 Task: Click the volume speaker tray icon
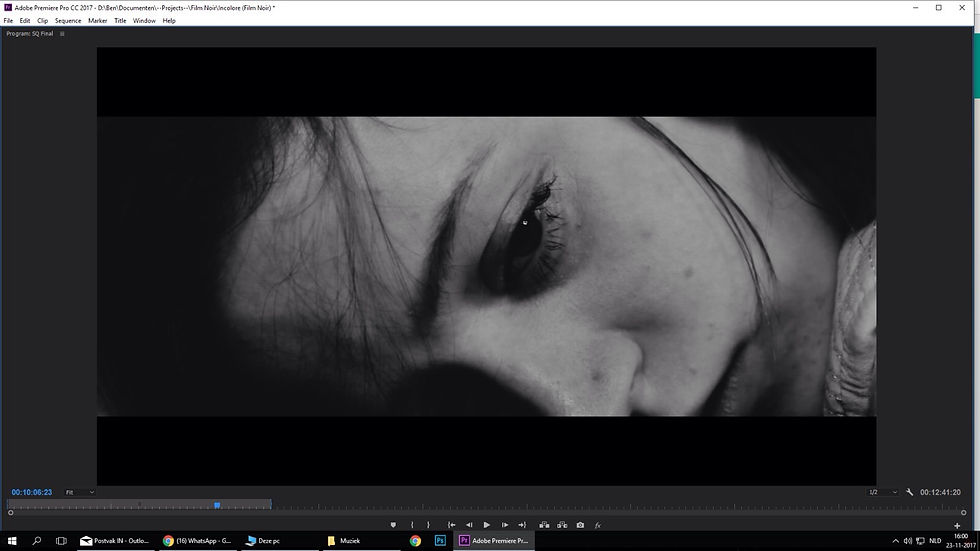[x=908, y=541]
